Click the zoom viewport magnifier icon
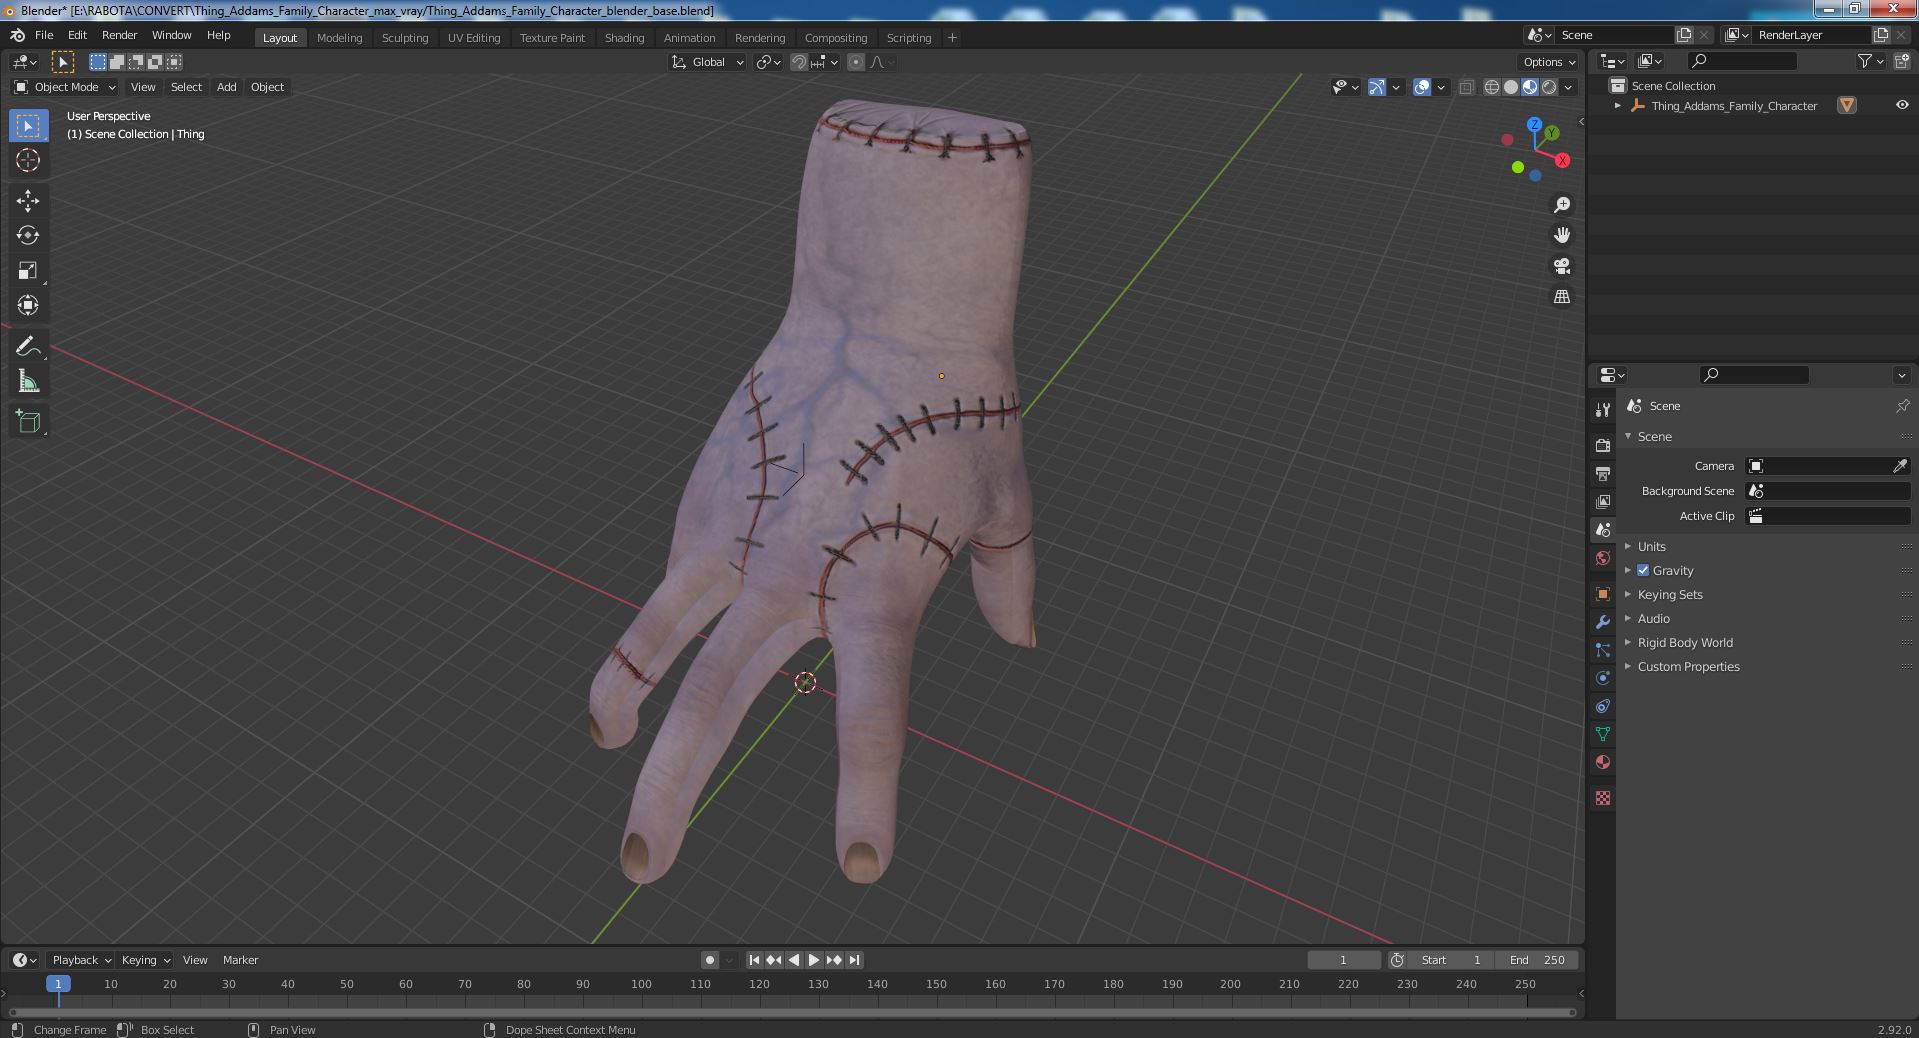 (x=1562, y=205)
